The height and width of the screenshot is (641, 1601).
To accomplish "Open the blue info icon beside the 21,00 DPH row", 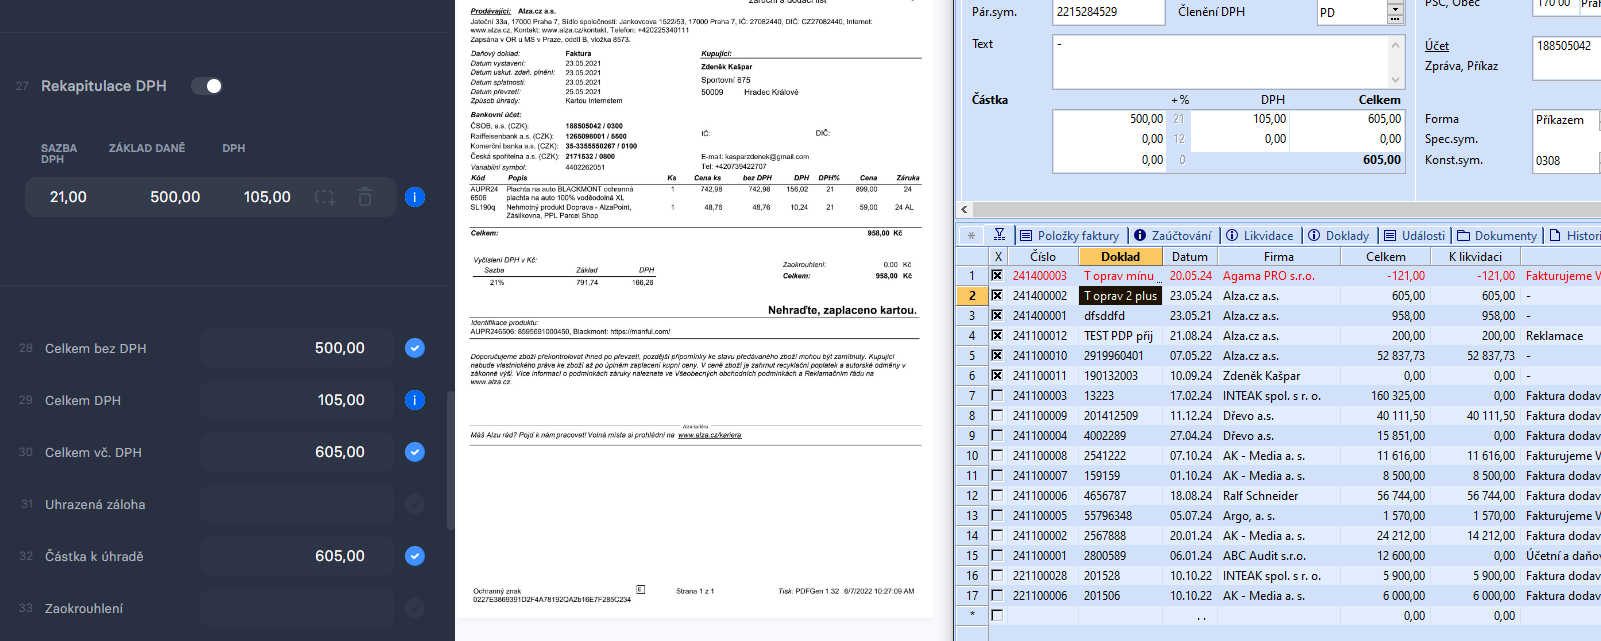I will pyautogui.click(x=415, y=197).
